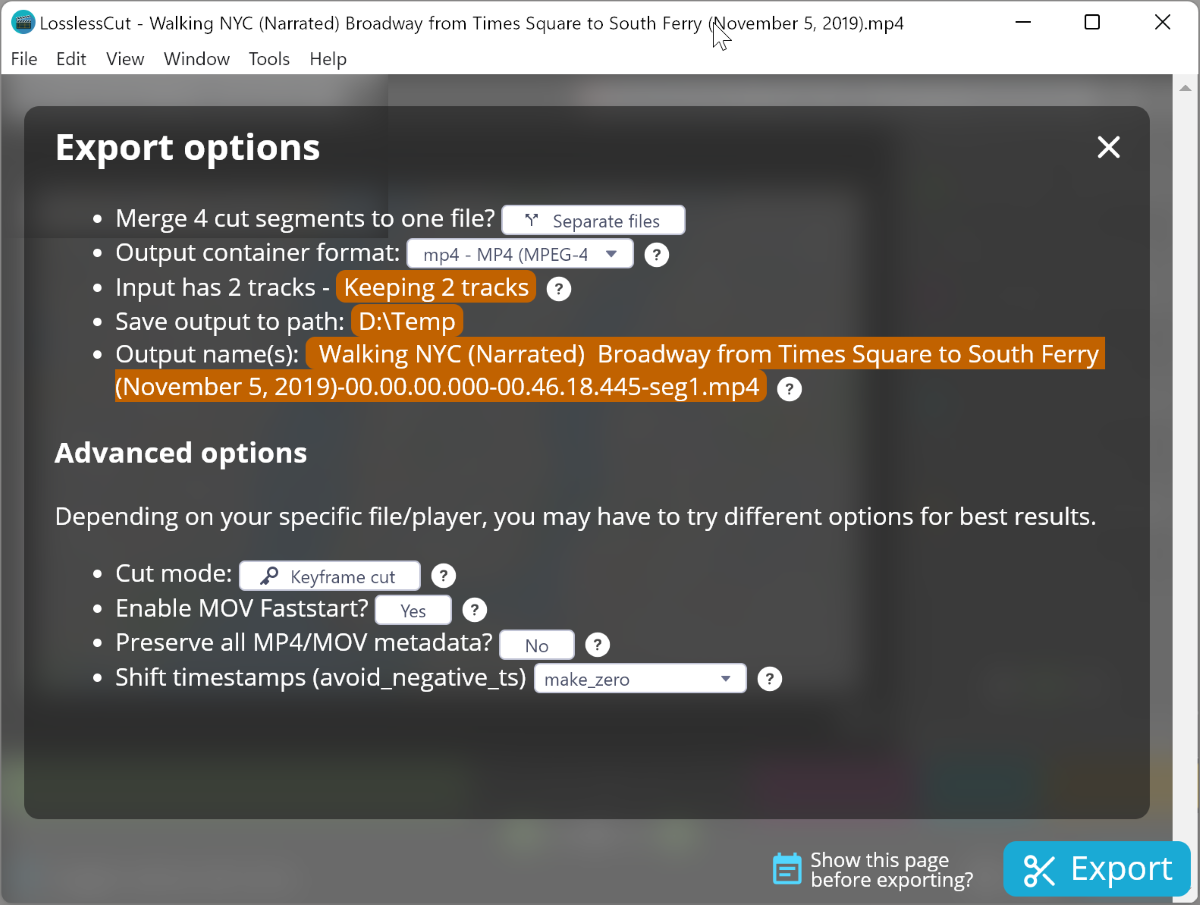The width and height of the screenshot is (1200, 905).
Task: Open help for Cut mode setting
Action: 443,575
